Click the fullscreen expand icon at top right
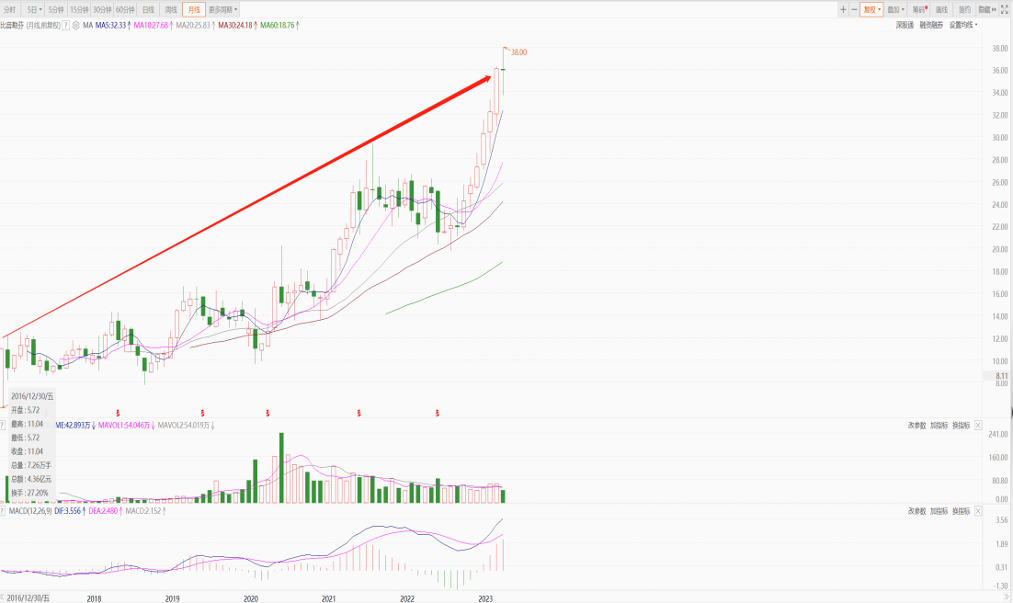 coord(1004,9)
